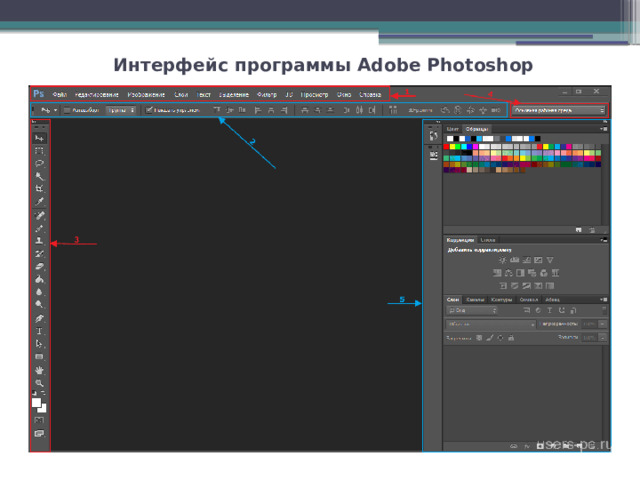Open the Просмотр menu

click(x=314, y=94)
